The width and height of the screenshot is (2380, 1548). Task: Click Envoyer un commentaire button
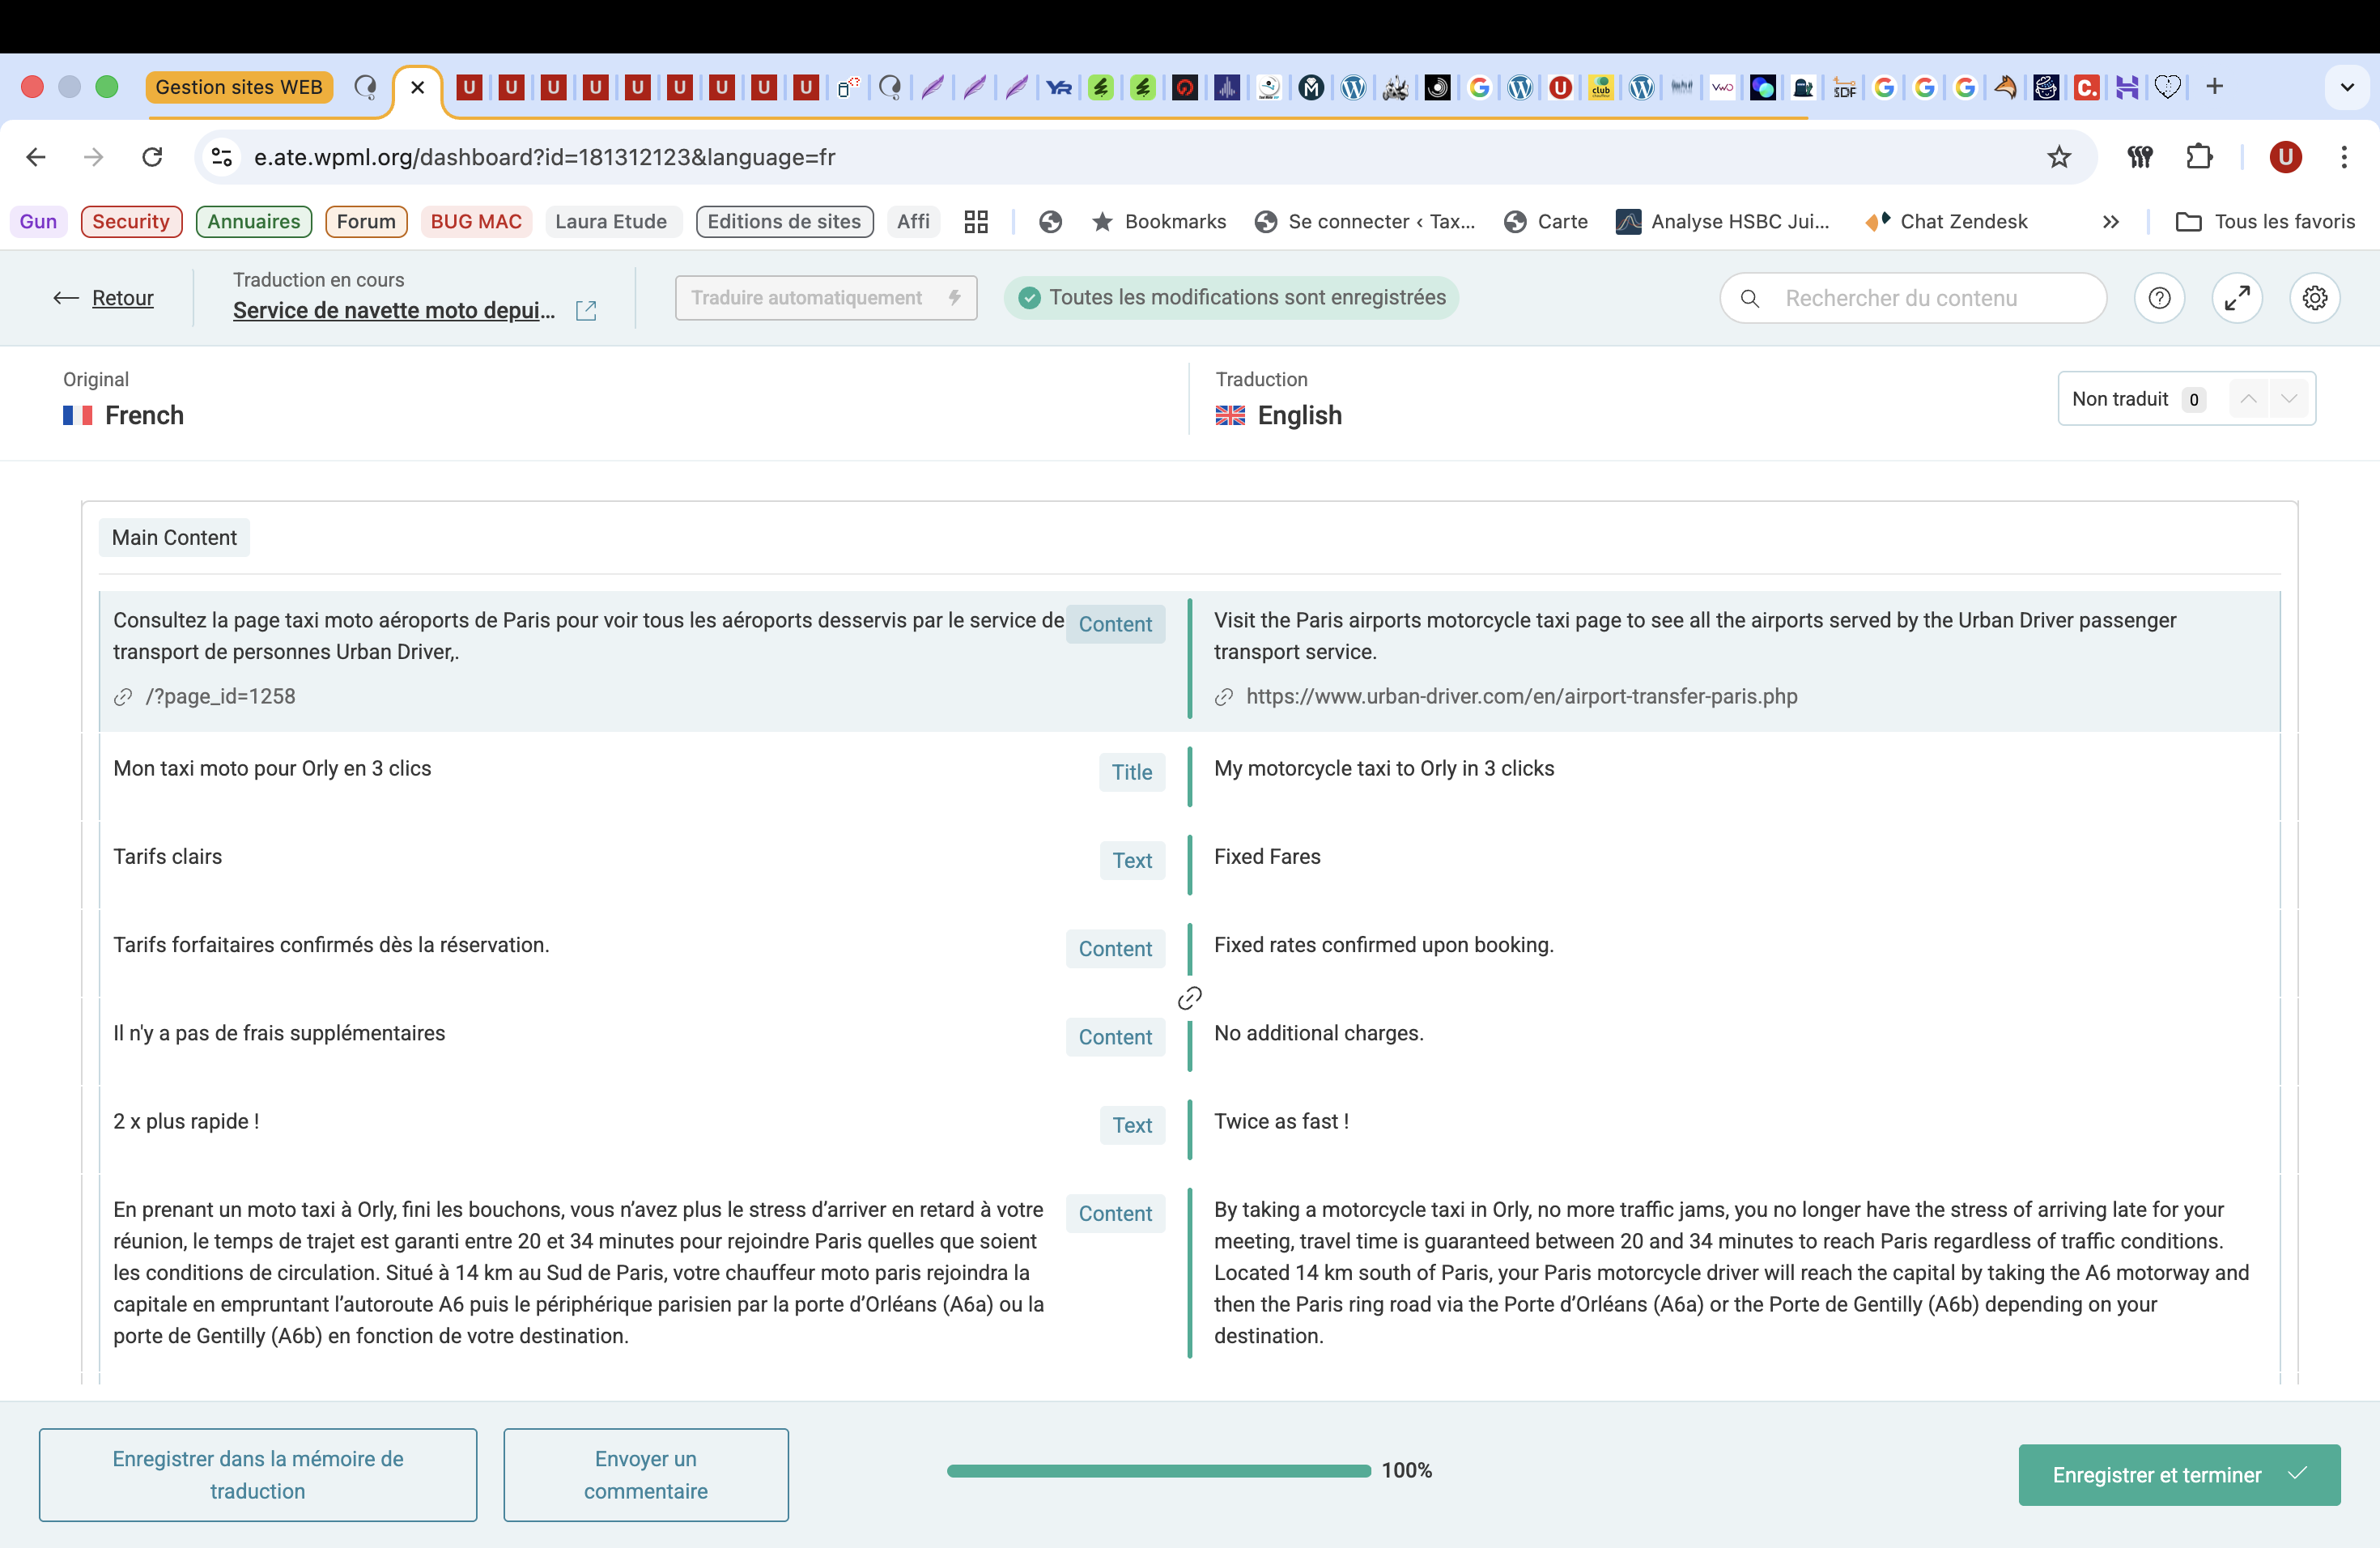pyautogui.click(x=646, y=1474)
